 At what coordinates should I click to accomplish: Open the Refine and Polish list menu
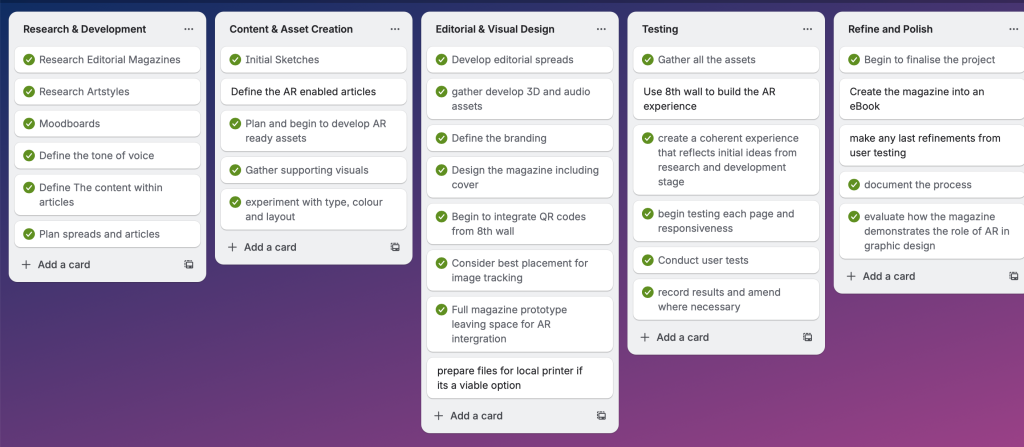pos(1013,29)
